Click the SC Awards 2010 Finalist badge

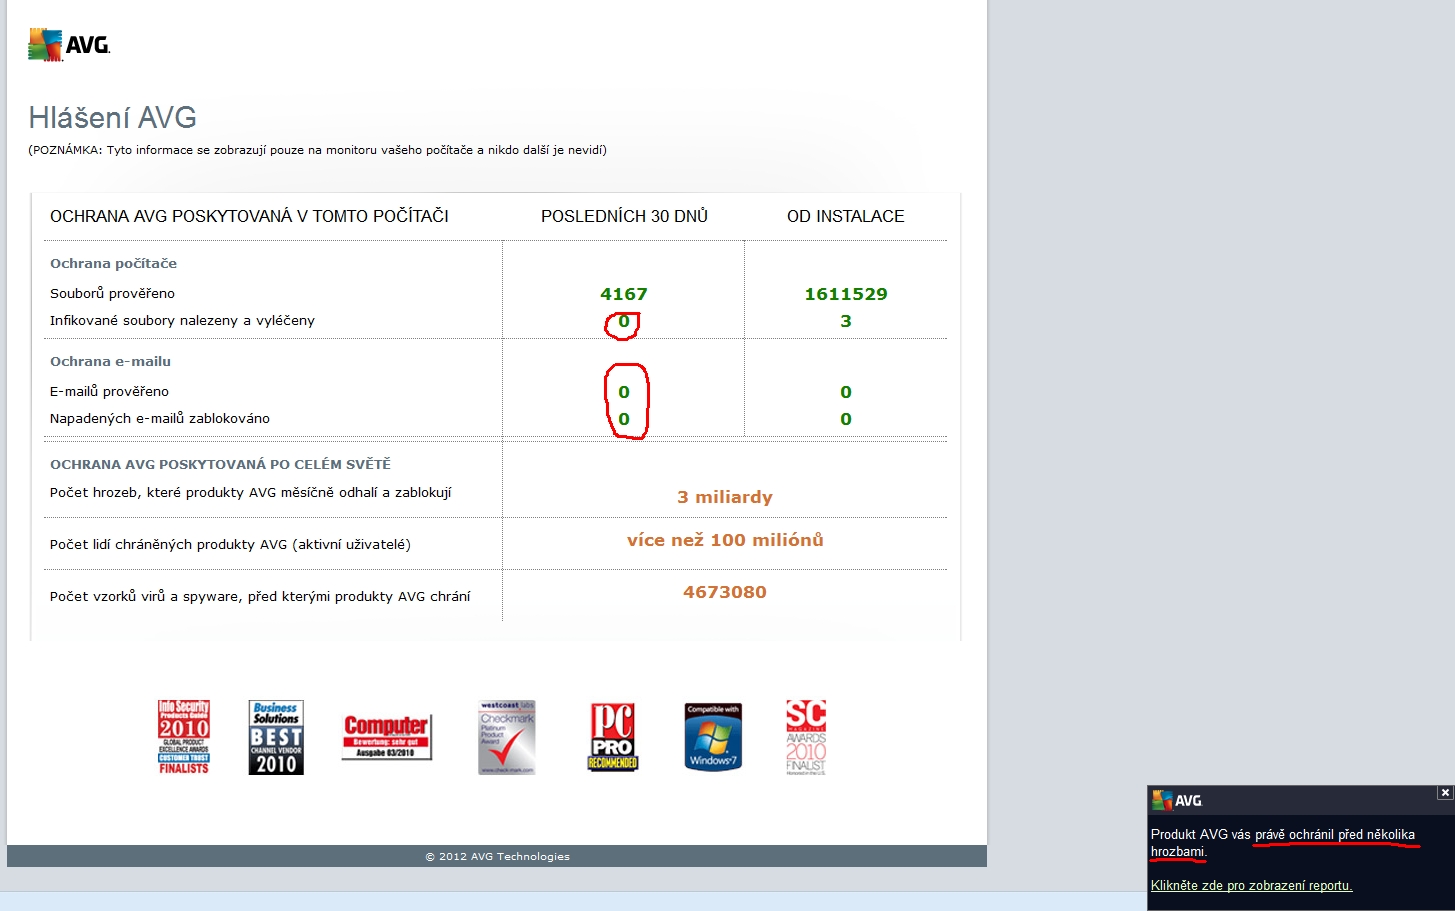[806, 737]
